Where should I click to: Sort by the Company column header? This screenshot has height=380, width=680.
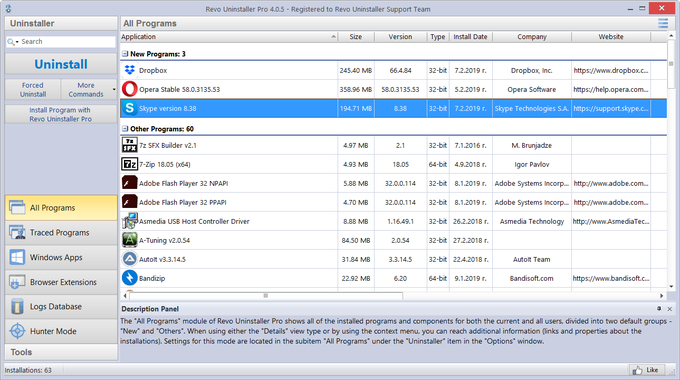pyautogui.click(x=532, y=37)
